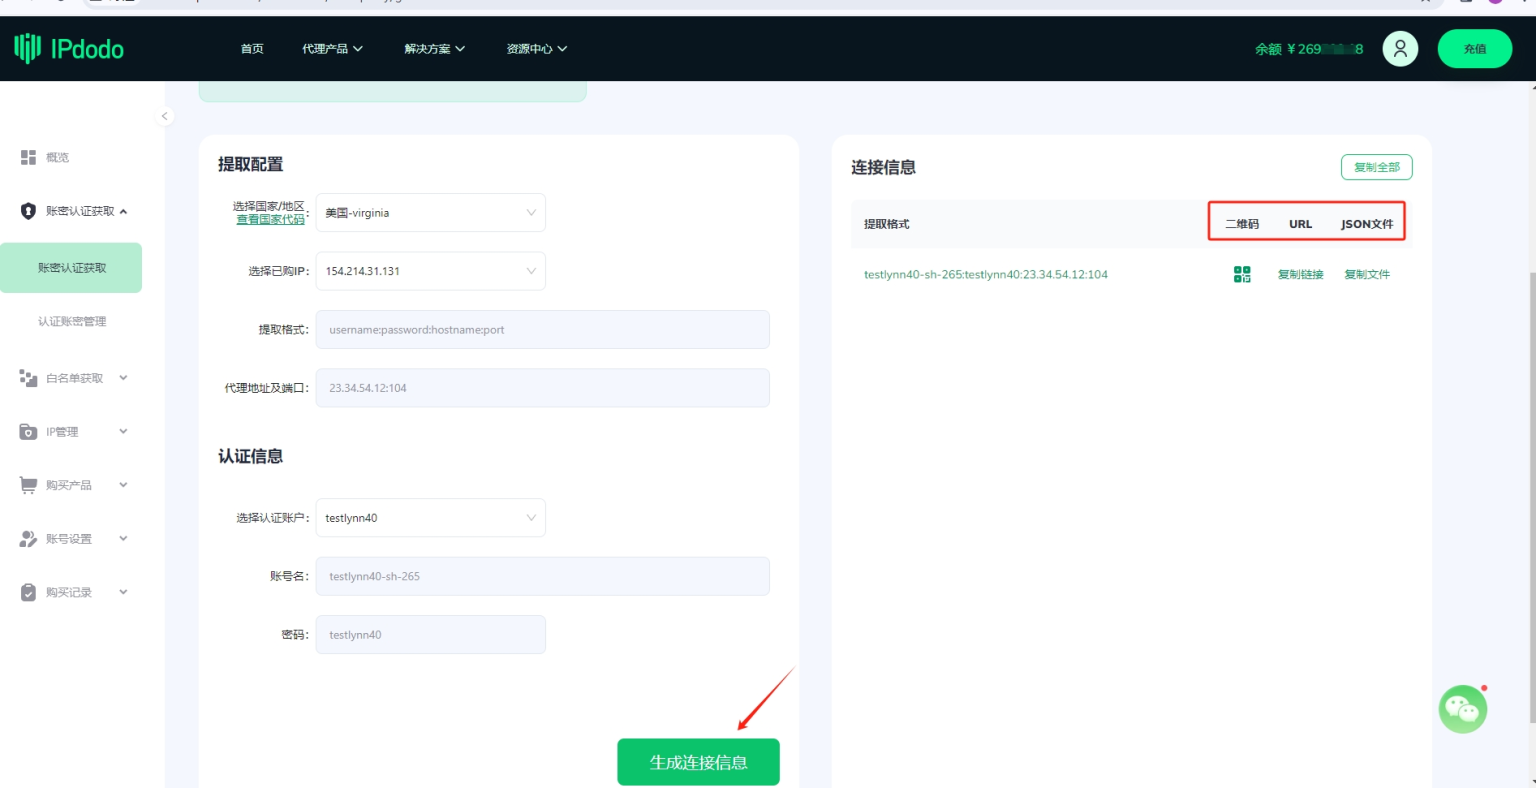Open the 账号设置 account settings icon
1536x788 pixels.
click(27, 538)
